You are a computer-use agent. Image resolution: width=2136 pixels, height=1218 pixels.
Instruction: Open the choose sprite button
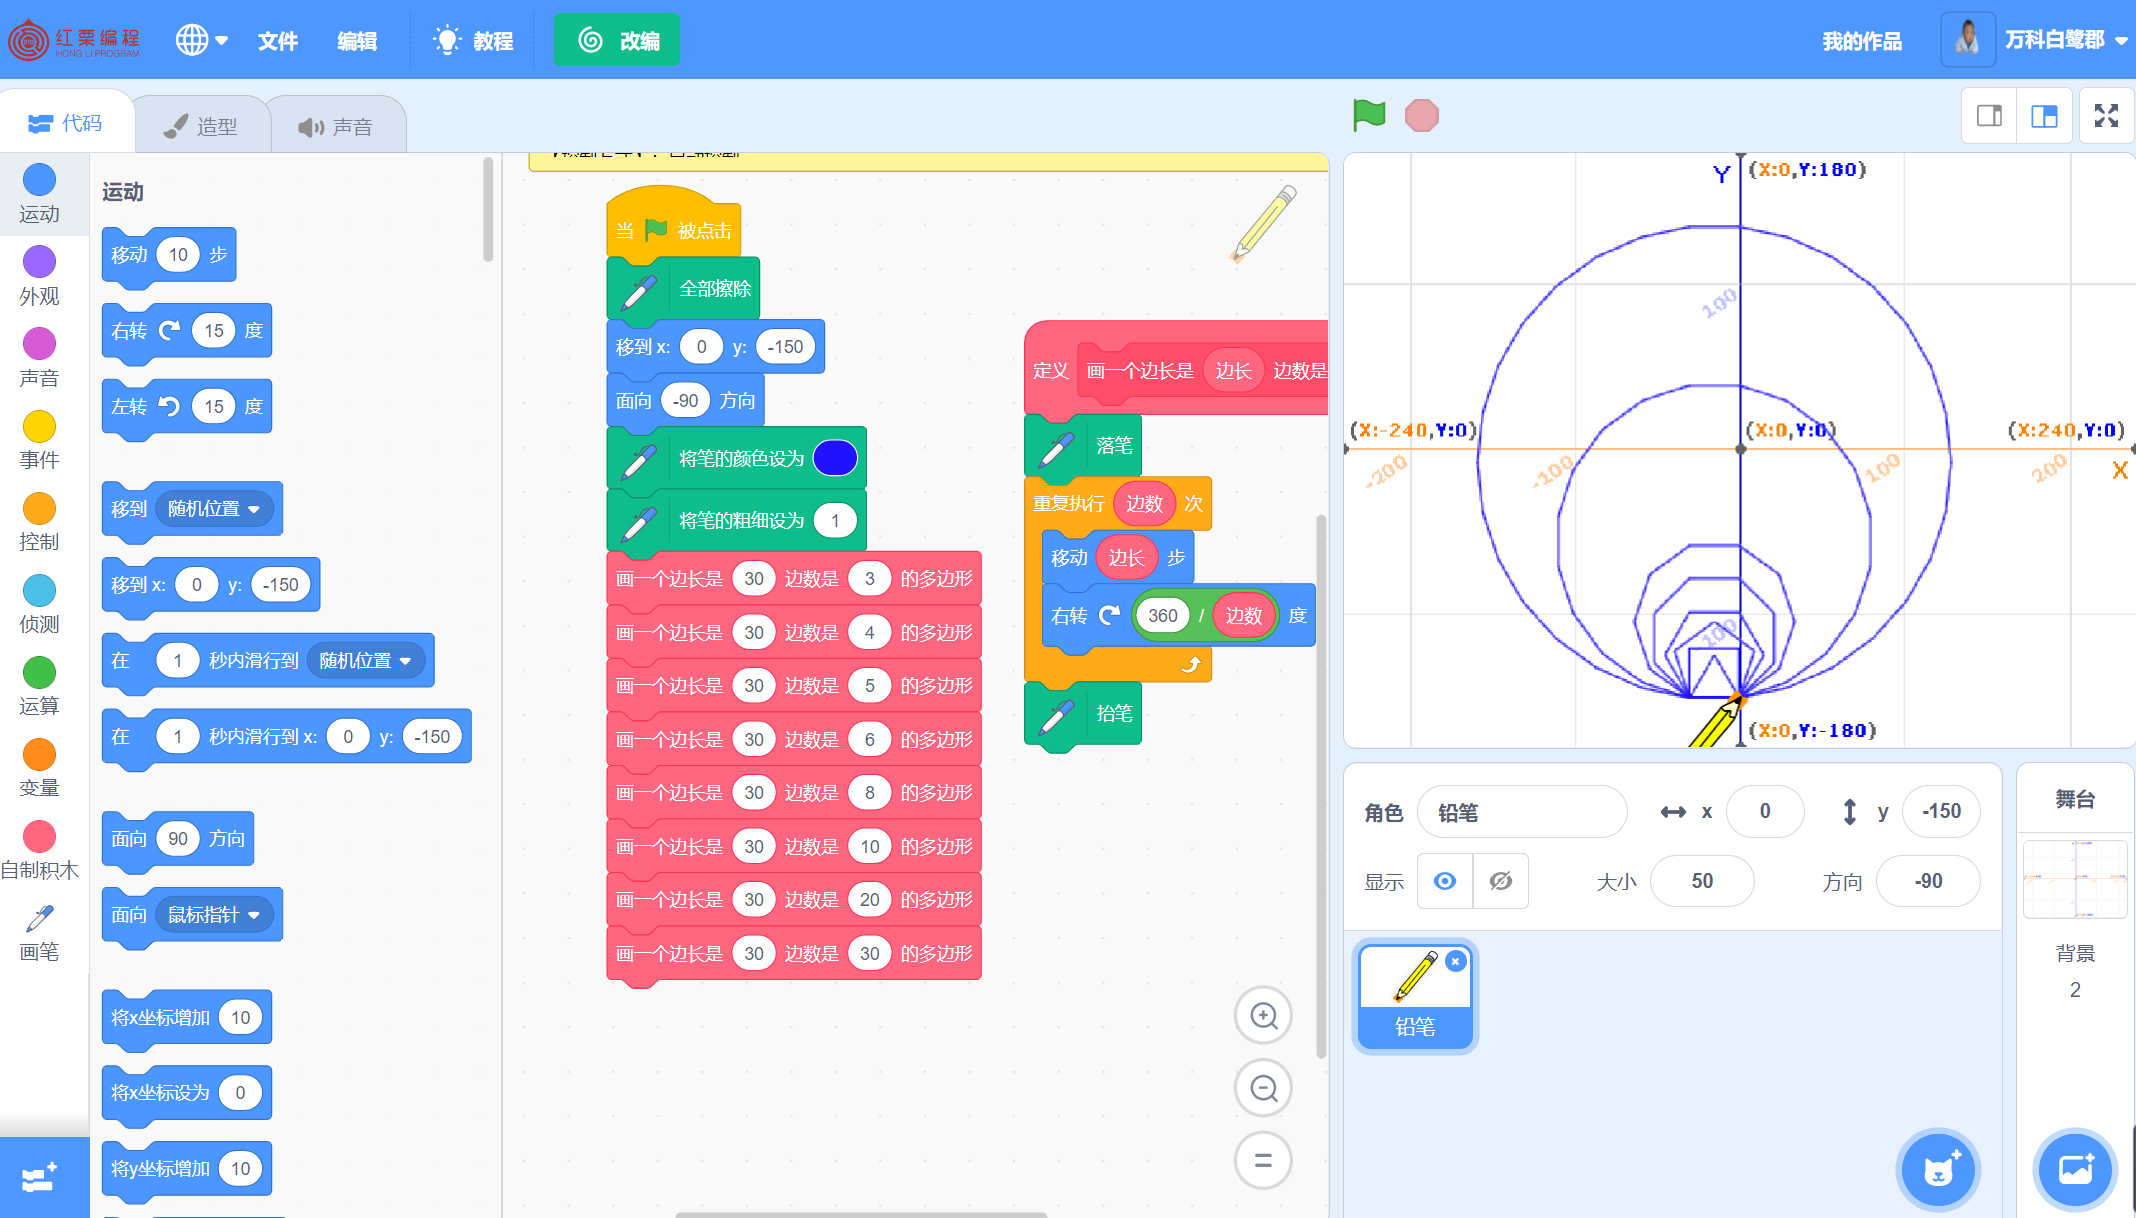[1939, 1169]
